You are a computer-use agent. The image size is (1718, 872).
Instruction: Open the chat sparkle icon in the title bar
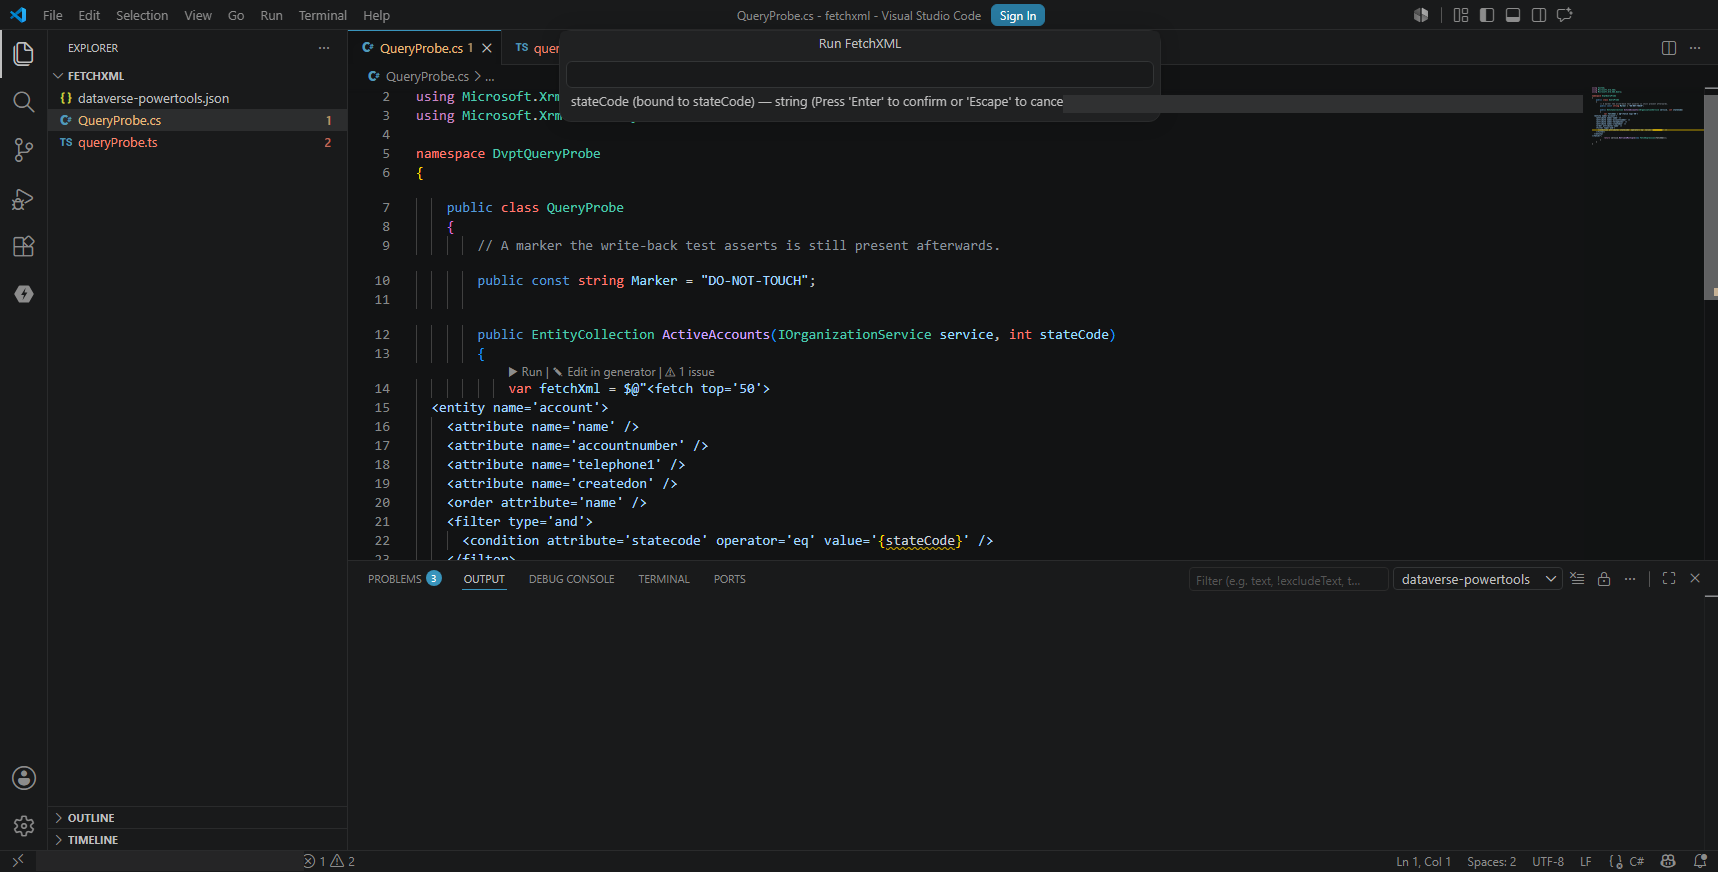tap(1565, 15)
